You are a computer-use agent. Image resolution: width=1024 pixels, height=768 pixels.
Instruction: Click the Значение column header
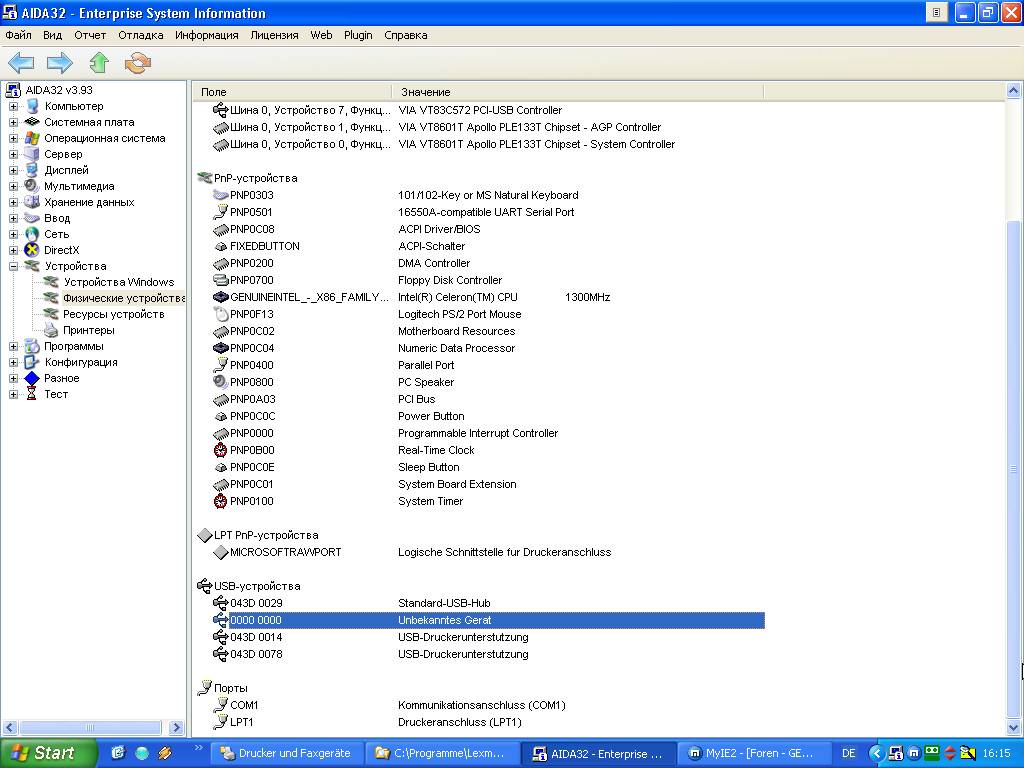pos(577,92)
